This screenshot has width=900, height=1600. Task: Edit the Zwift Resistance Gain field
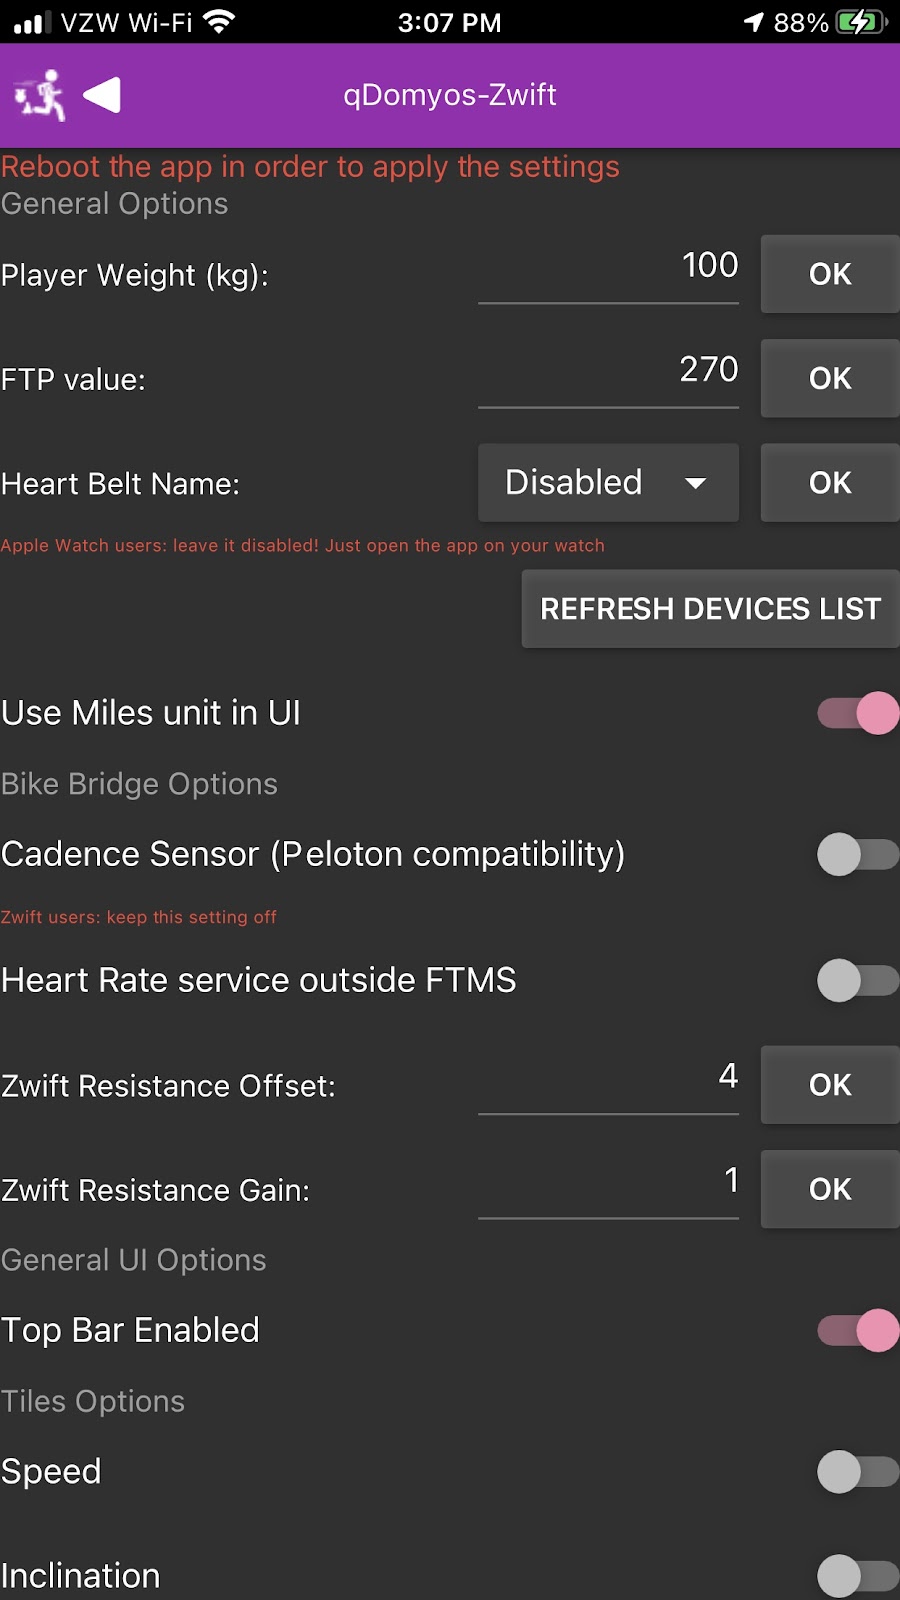pos(608,1183)
